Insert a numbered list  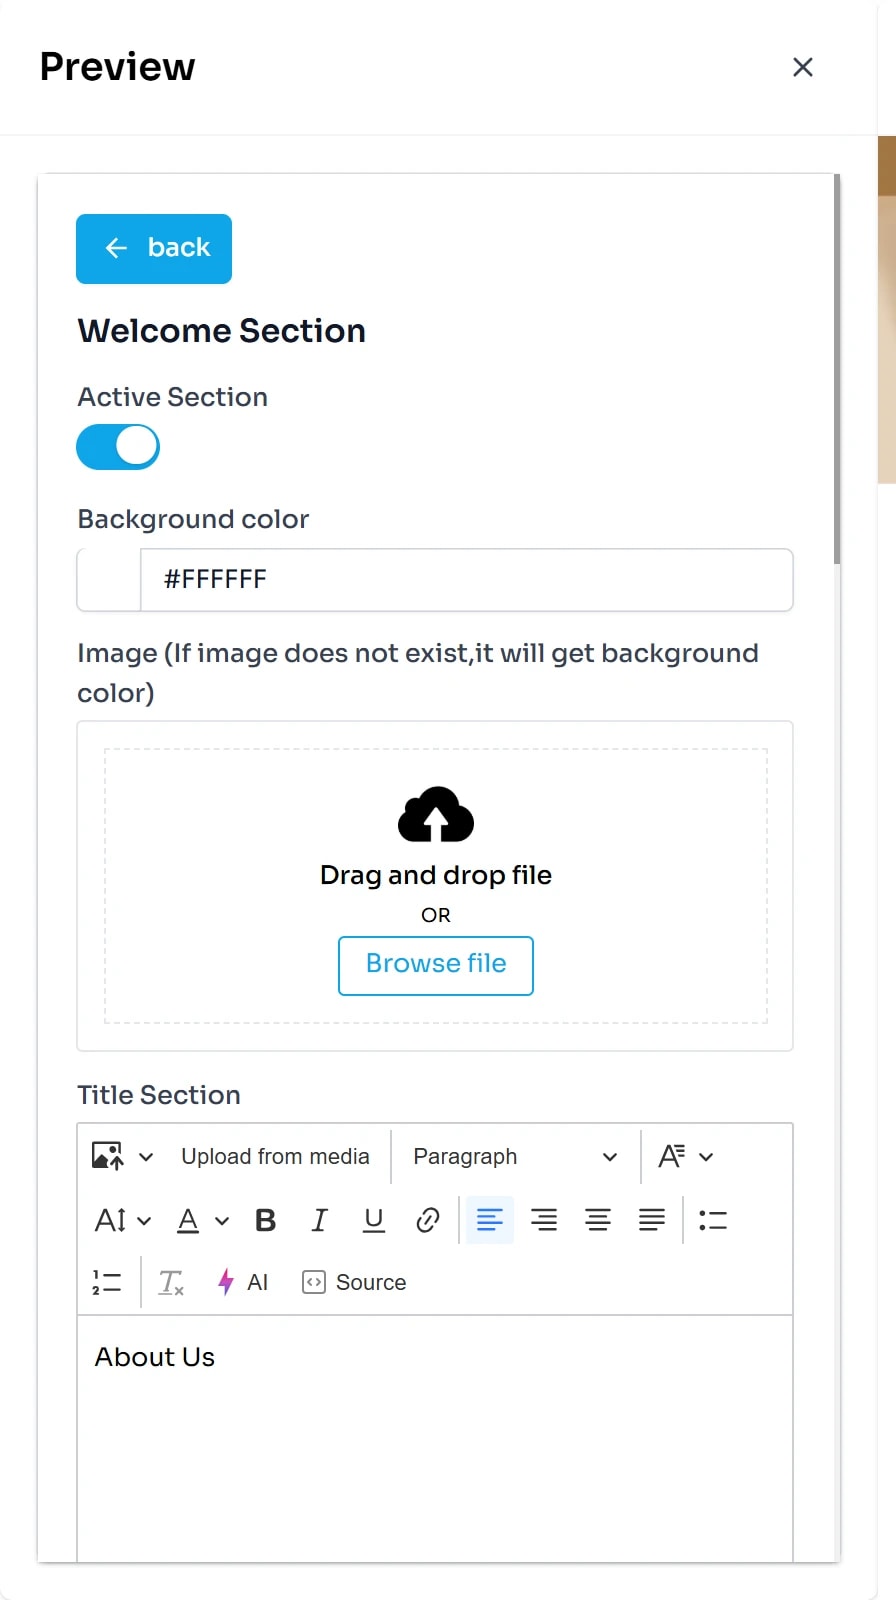(107, 1282)
